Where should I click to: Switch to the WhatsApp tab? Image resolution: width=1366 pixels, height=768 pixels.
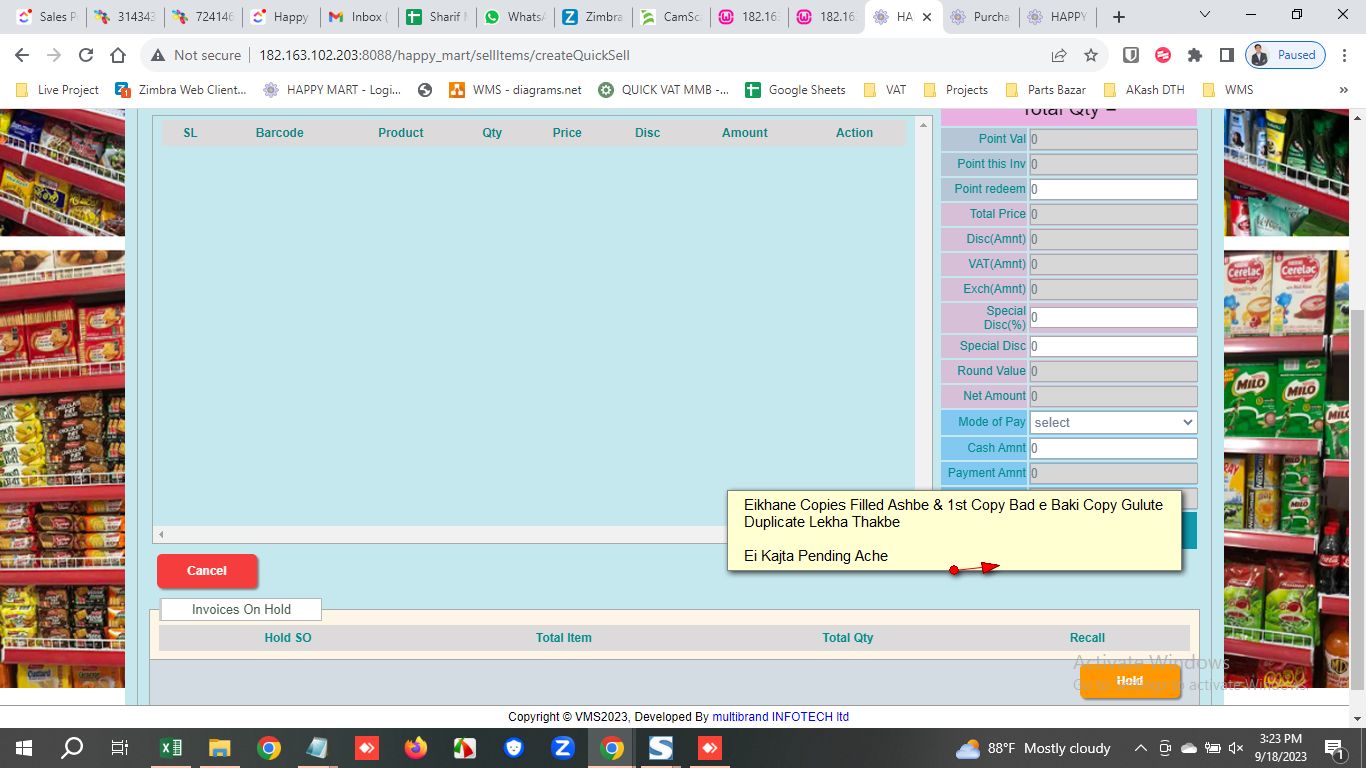pyautogui.click(x=513, y=17)
